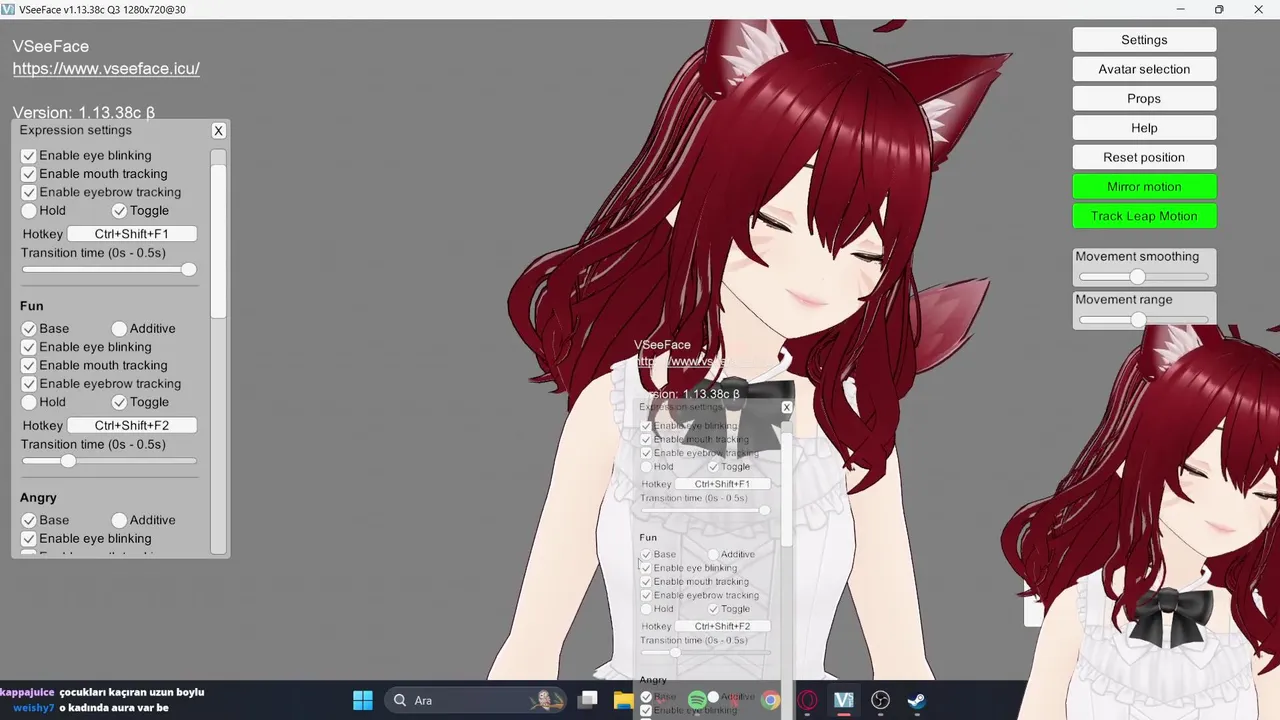Toggle Enable eye blinking for the Ctrl+Shift+F1 expression
The height and width of the screenshot is (720, 1280).
[29, 156]
